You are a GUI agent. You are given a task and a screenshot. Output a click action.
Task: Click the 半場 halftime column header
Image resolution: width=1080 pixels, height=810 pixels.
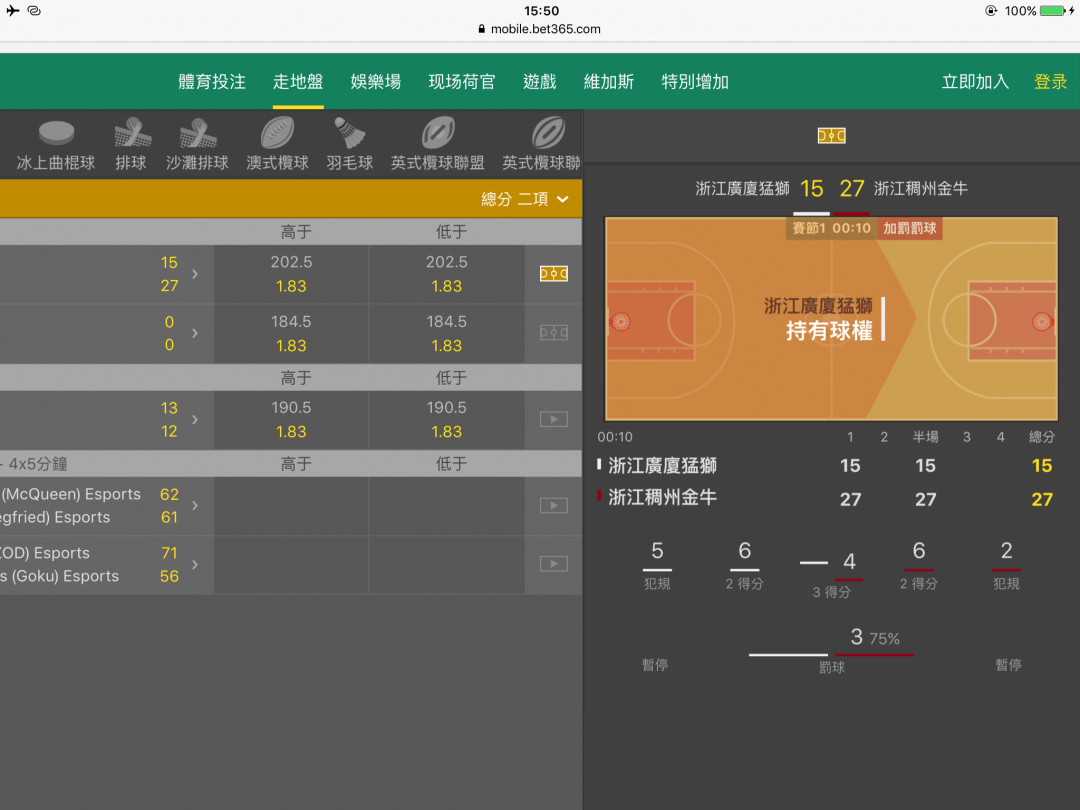pos(926,437)
